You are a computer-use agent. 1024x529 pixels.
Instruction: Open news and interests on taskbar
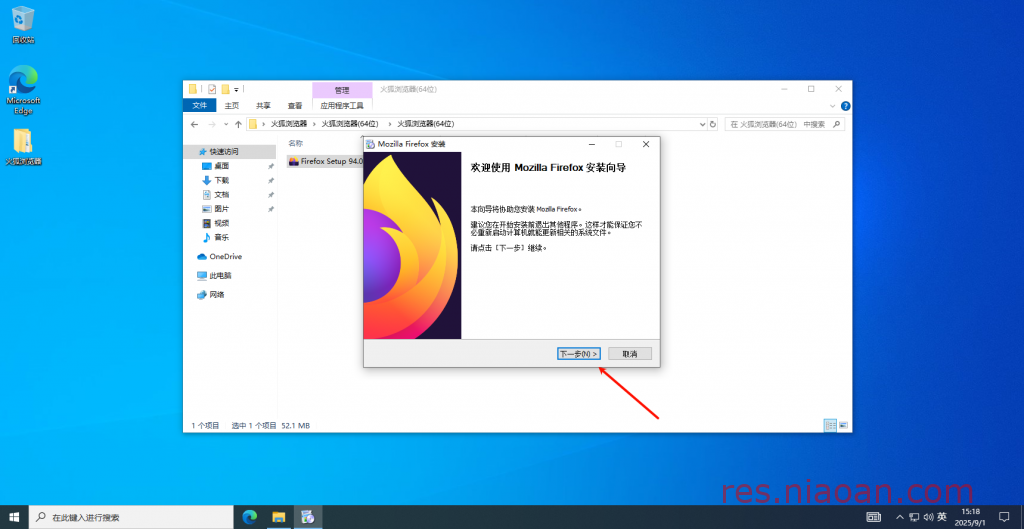(x=873, y=517)
